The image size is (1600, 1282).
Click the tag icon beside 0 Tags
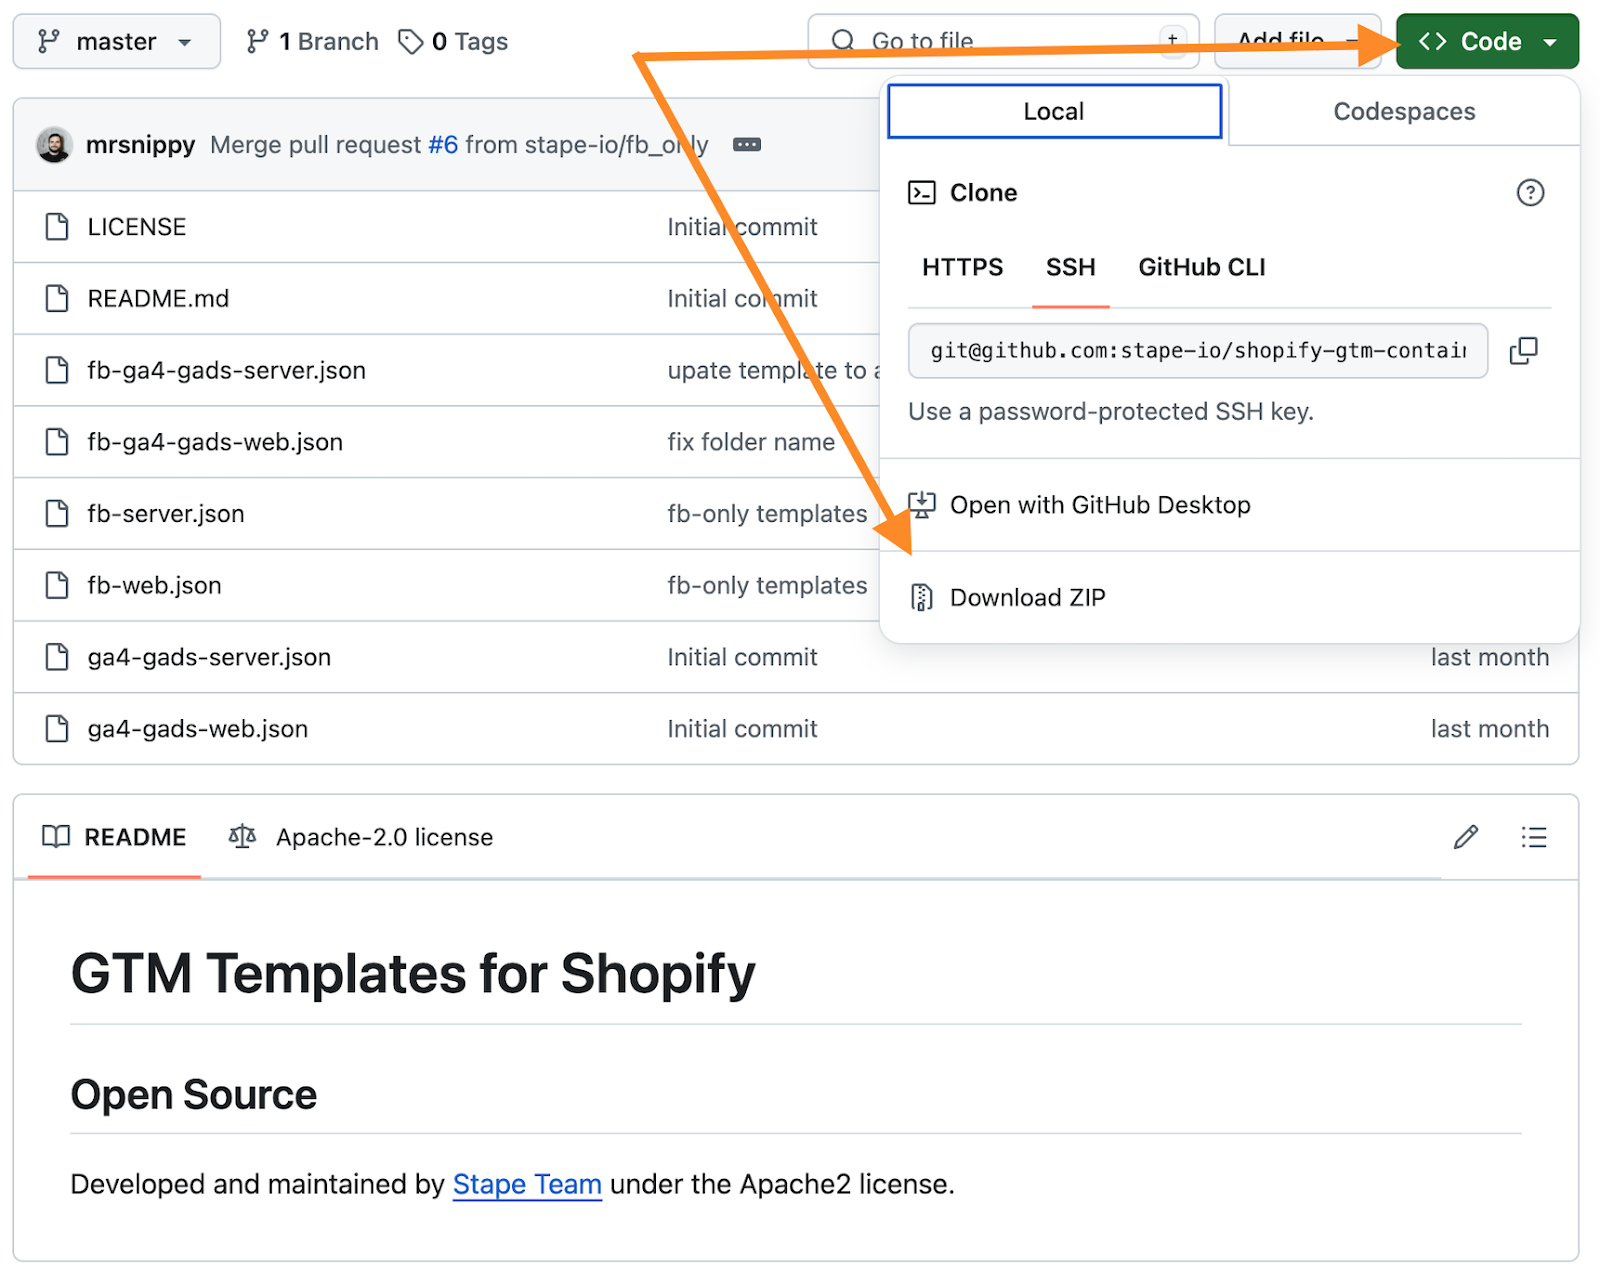(410, 41)
